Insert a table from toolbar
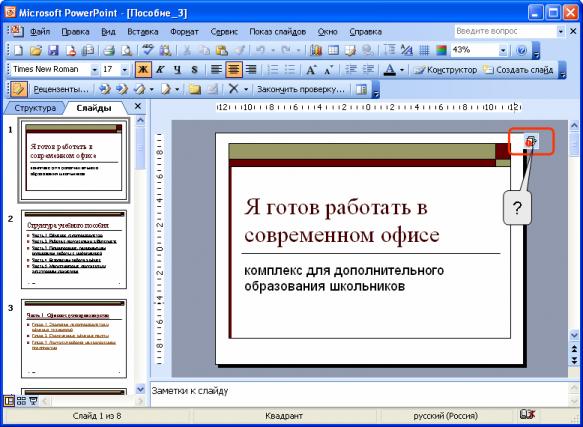The width and height of the screenshot is (583, 427). [334, 50]
